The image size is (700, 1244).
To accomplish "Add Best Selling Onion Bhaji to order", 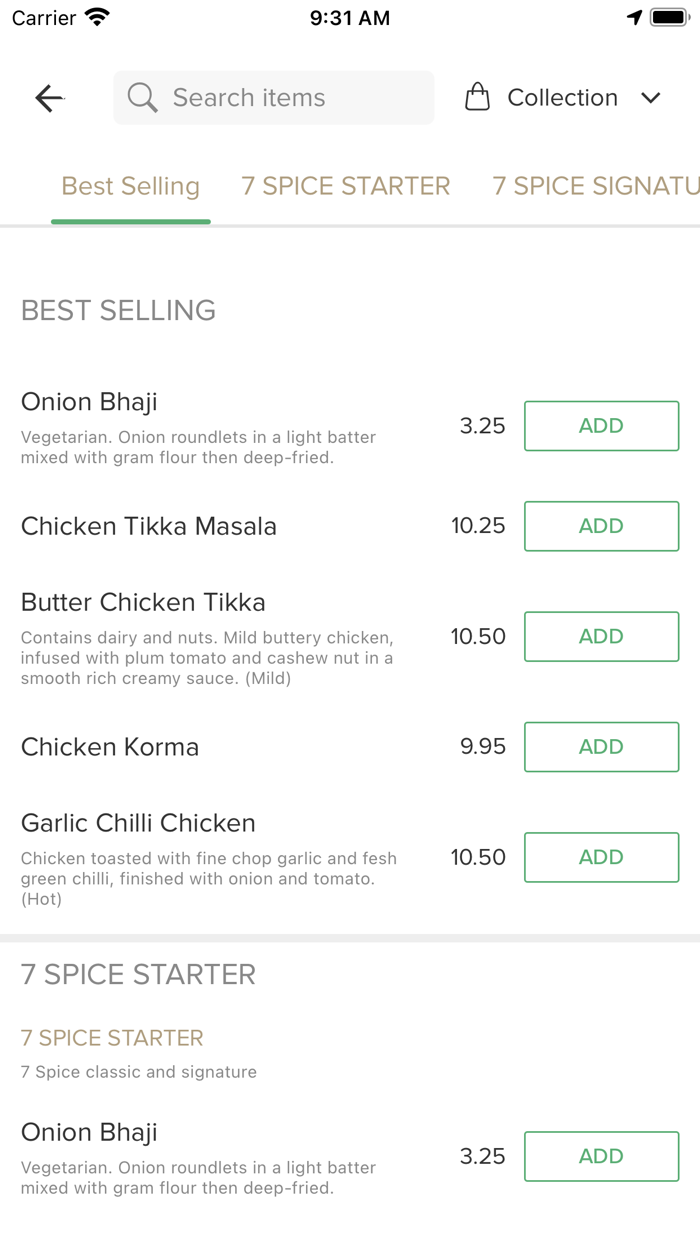I will click(601, 426).
